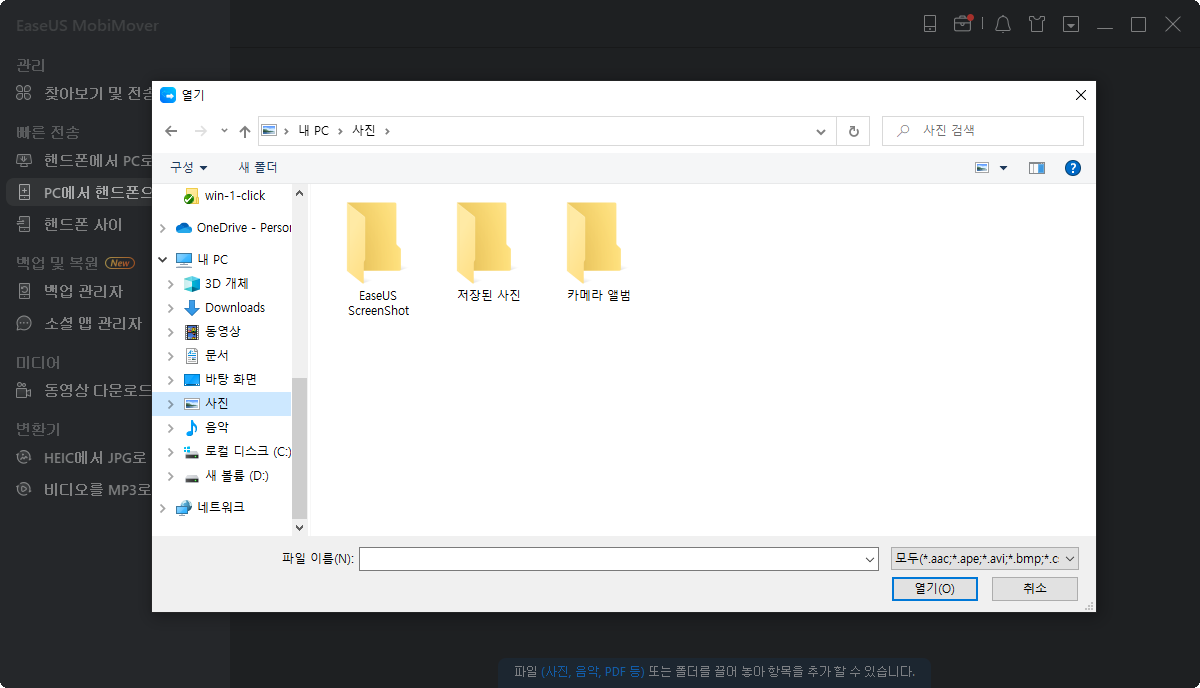This screenshot has width=1200, height=688.
Task: Expand the 로컬 디스크 (C:) node
Action: [x=171, y=451]
